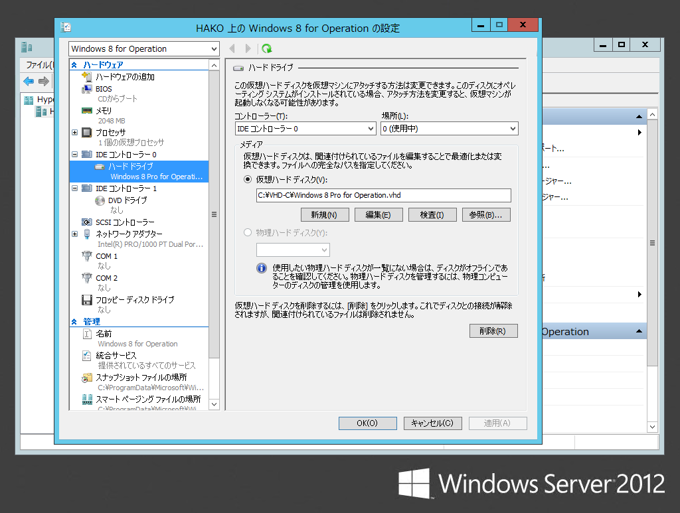This screenshot has width=680, height=513.
Task: Click the 適用(A) button
Action: click(x=497, y=423)
